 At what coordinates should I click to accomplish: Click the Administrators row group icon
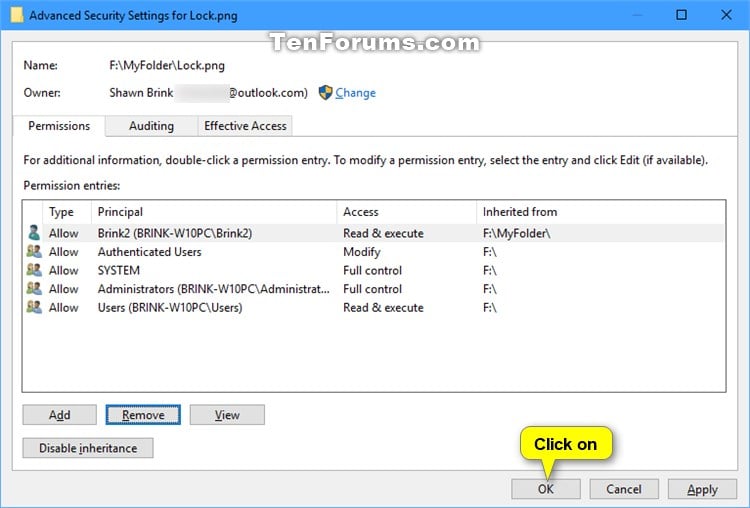pyautogui.click(x=34, y=289)
